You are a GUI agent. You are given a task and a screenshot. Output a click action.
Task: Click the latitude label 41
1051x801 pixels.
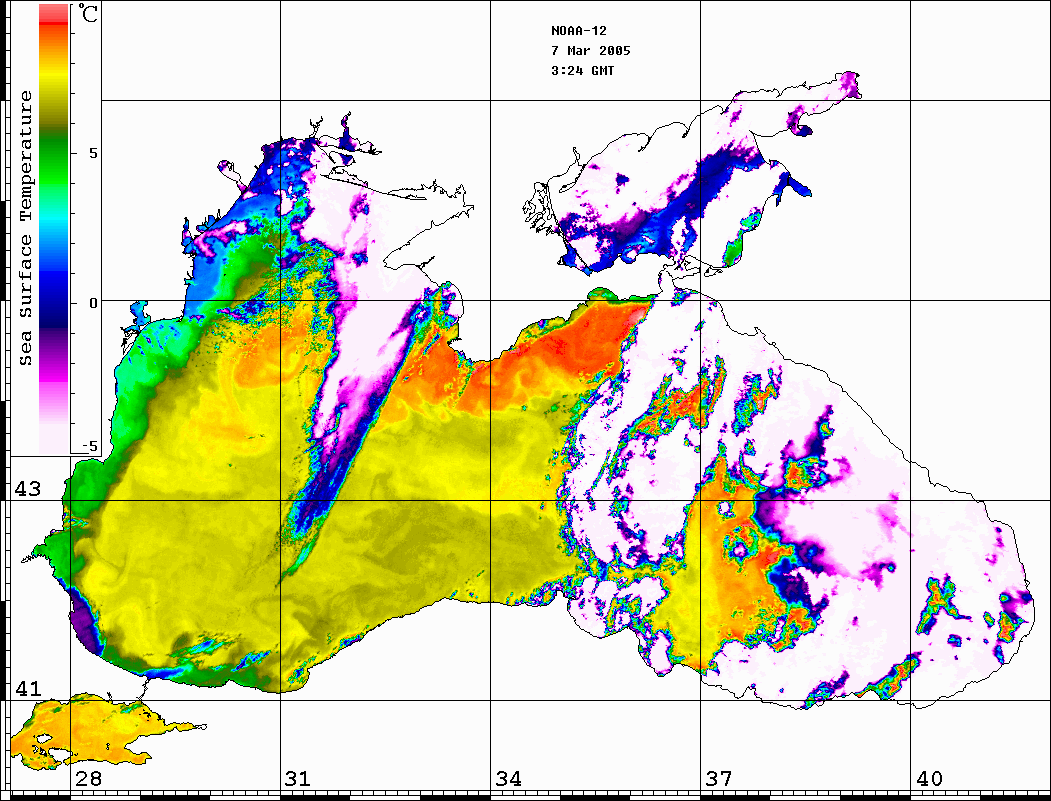[x=27, y=688]
